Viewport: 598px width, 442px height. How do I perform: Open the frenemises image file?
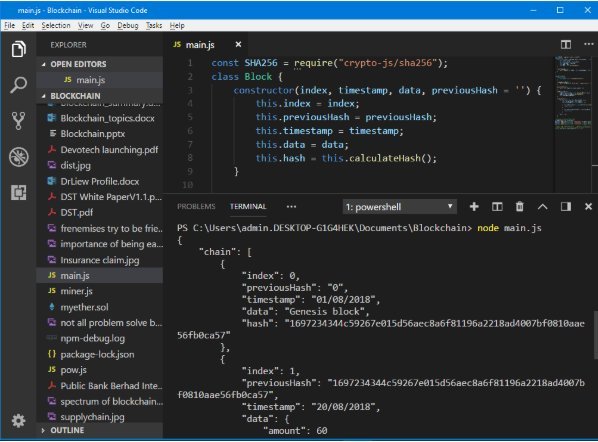pyautogui.click(x=100, y=228)
